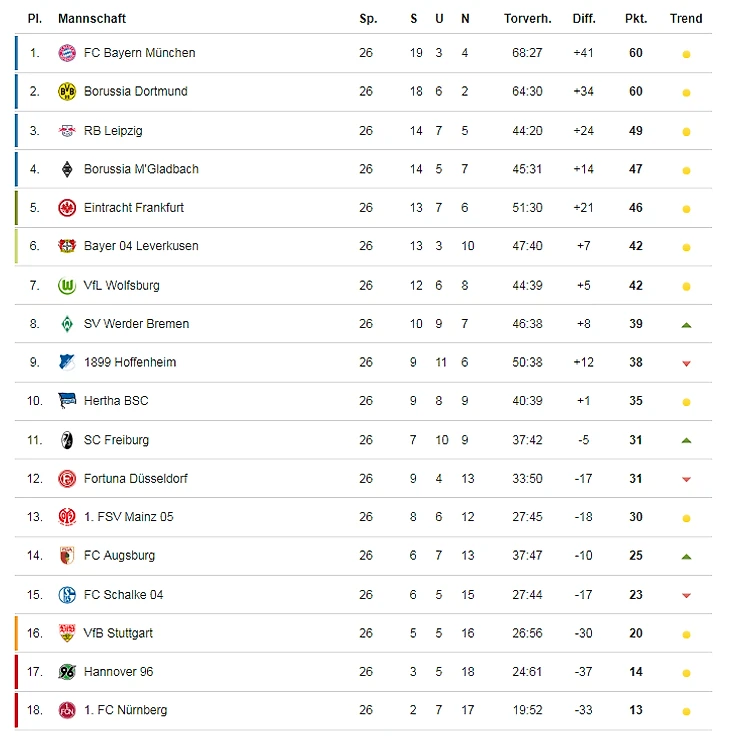This screenshot has height=737, width=730.
Task: Select the Eintracht Frankfurt eagle crest
Action: pos(67,208)
